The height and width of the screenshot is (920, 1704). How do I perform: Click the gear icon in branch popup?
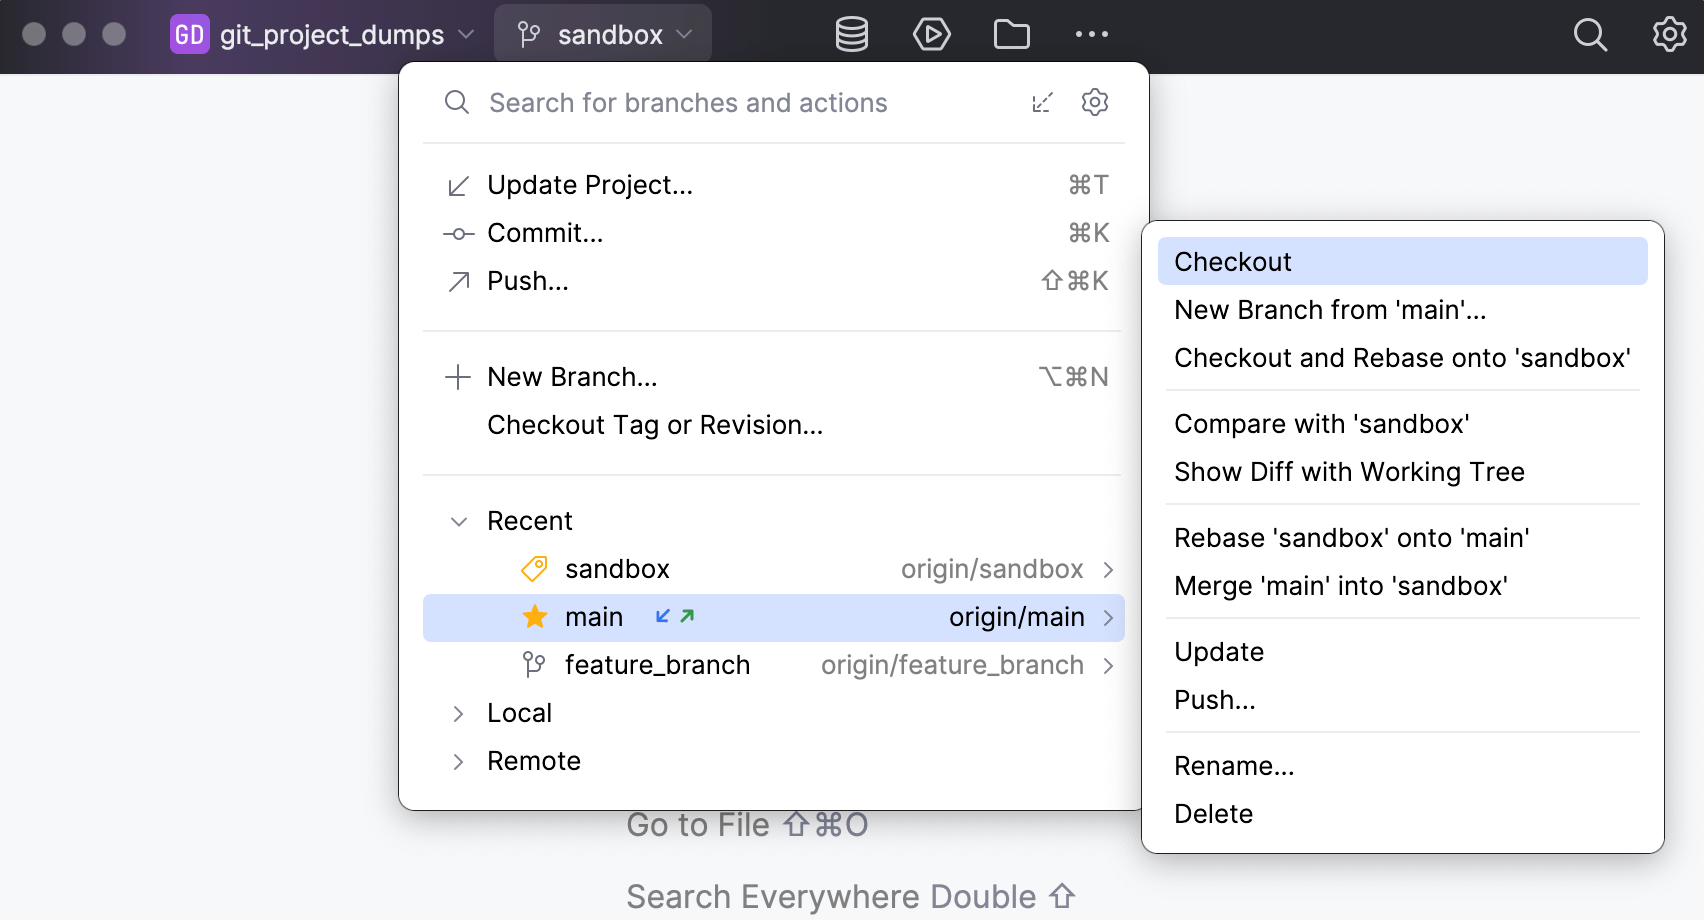tap(1095, 102)
